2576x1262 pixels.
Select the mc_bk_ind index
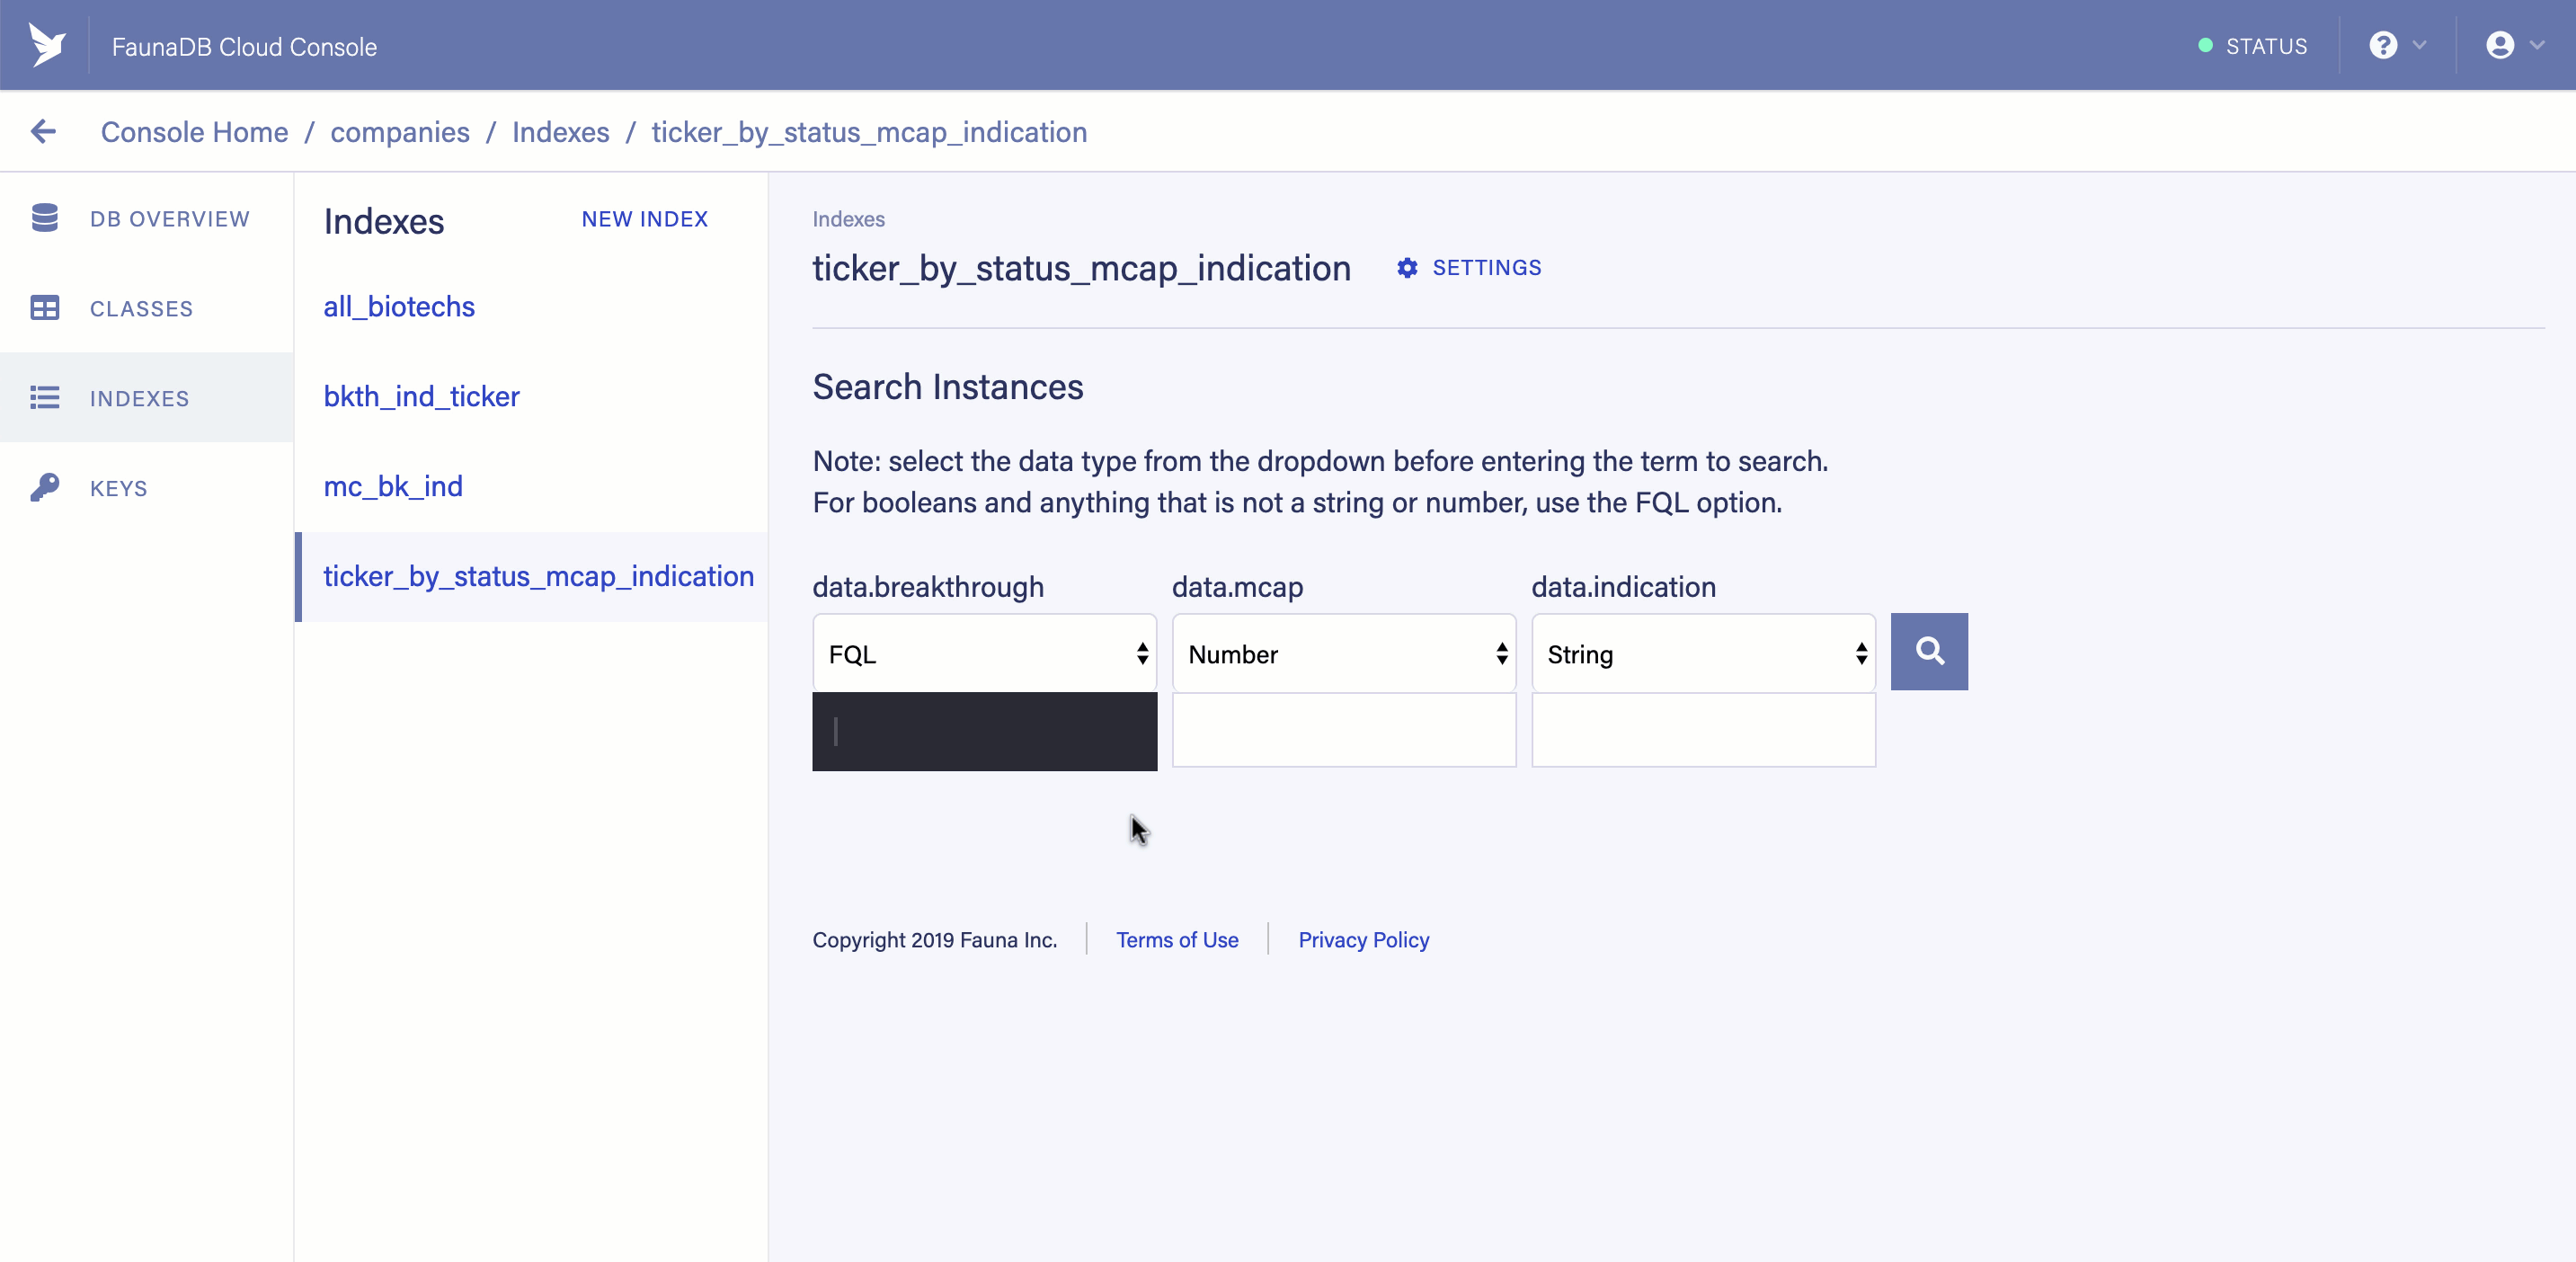[x=393, y=487]
